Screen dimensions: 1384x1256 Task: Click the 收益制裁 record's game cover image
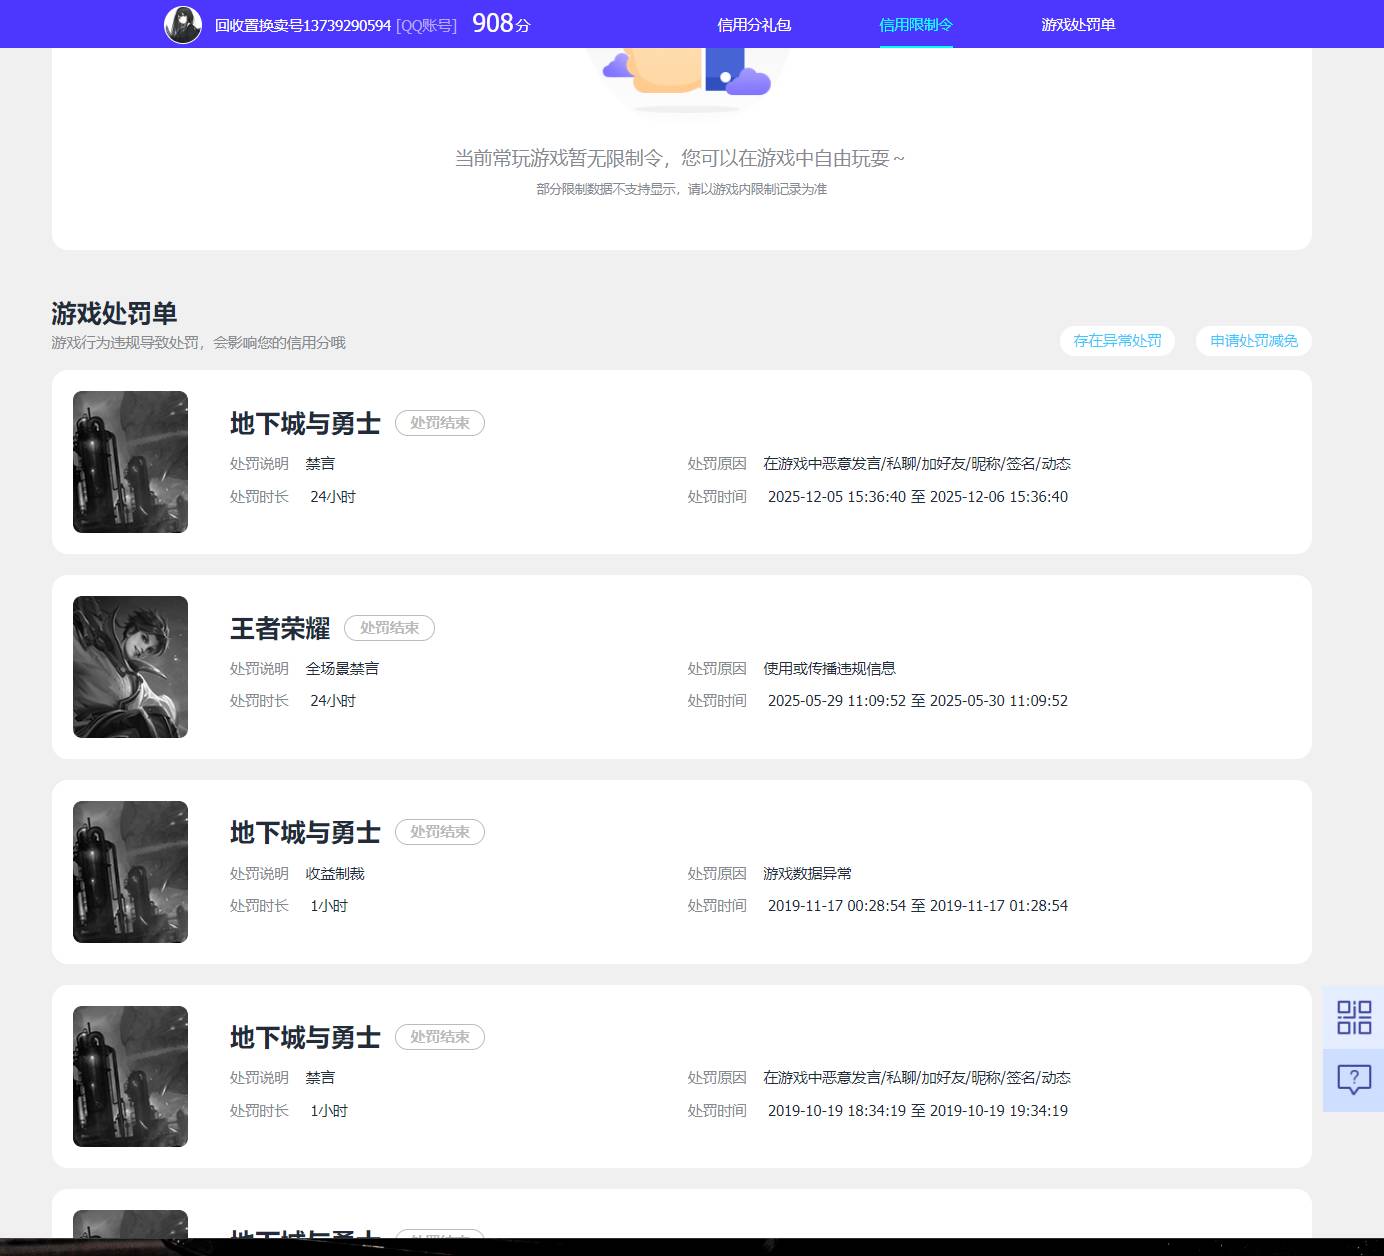coord(130,872)
